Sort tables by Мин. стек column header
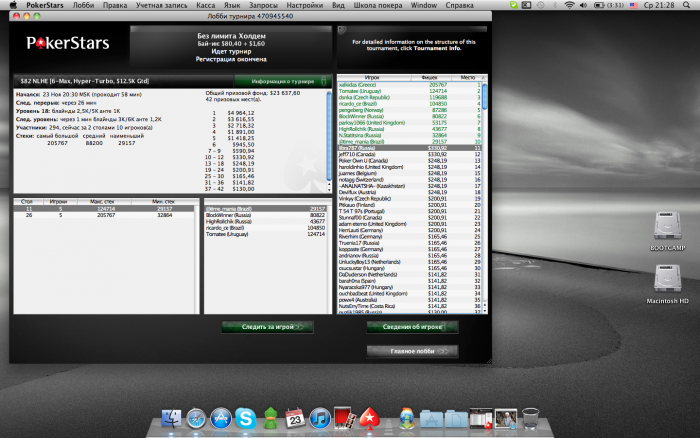 point(163,202)
